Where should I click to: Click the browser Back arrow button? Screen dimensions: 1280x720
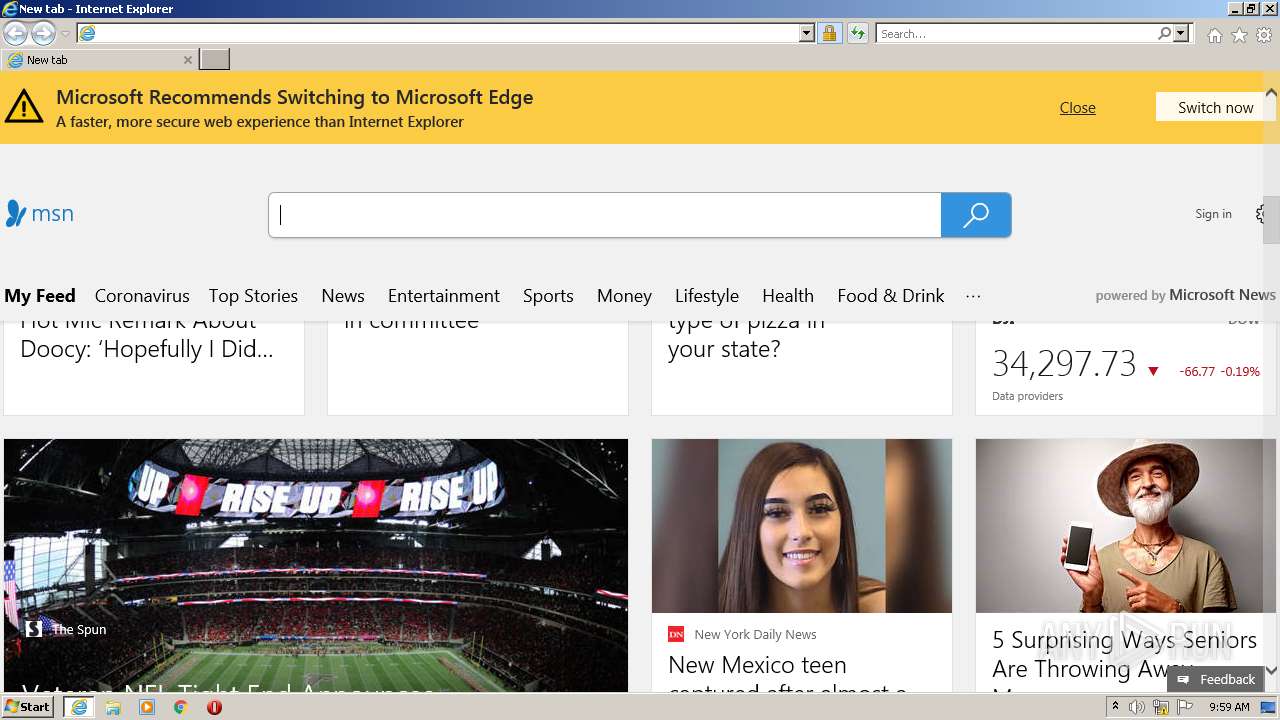15,33
